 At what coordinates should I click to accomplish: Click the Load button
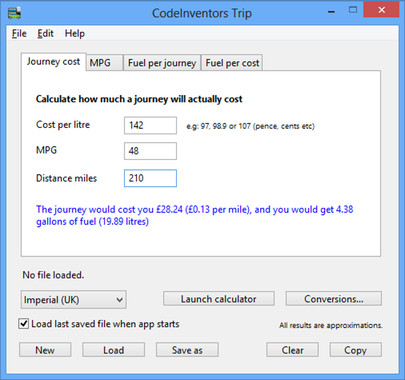[x=113, y=350]
